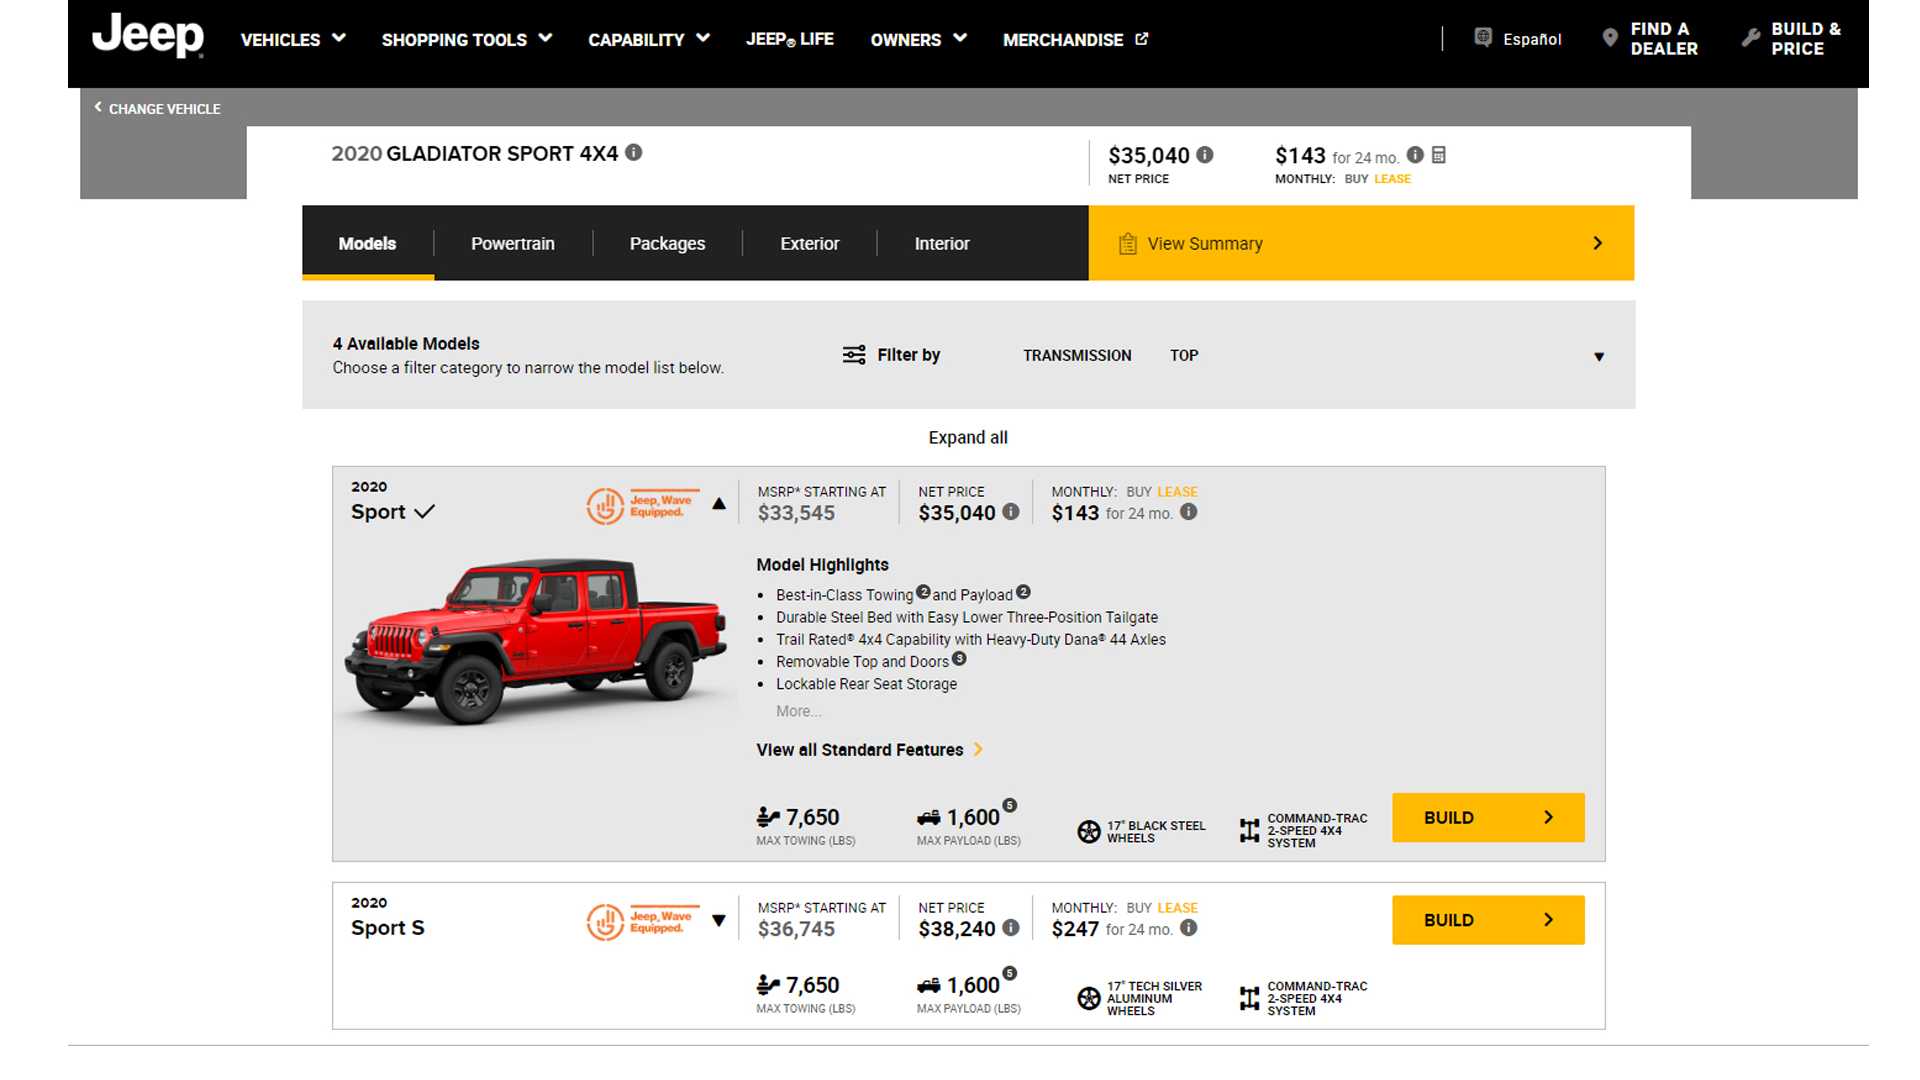Open Build & Price tool
Screen dimensions: 1920x1080
tap(1791, 39)
